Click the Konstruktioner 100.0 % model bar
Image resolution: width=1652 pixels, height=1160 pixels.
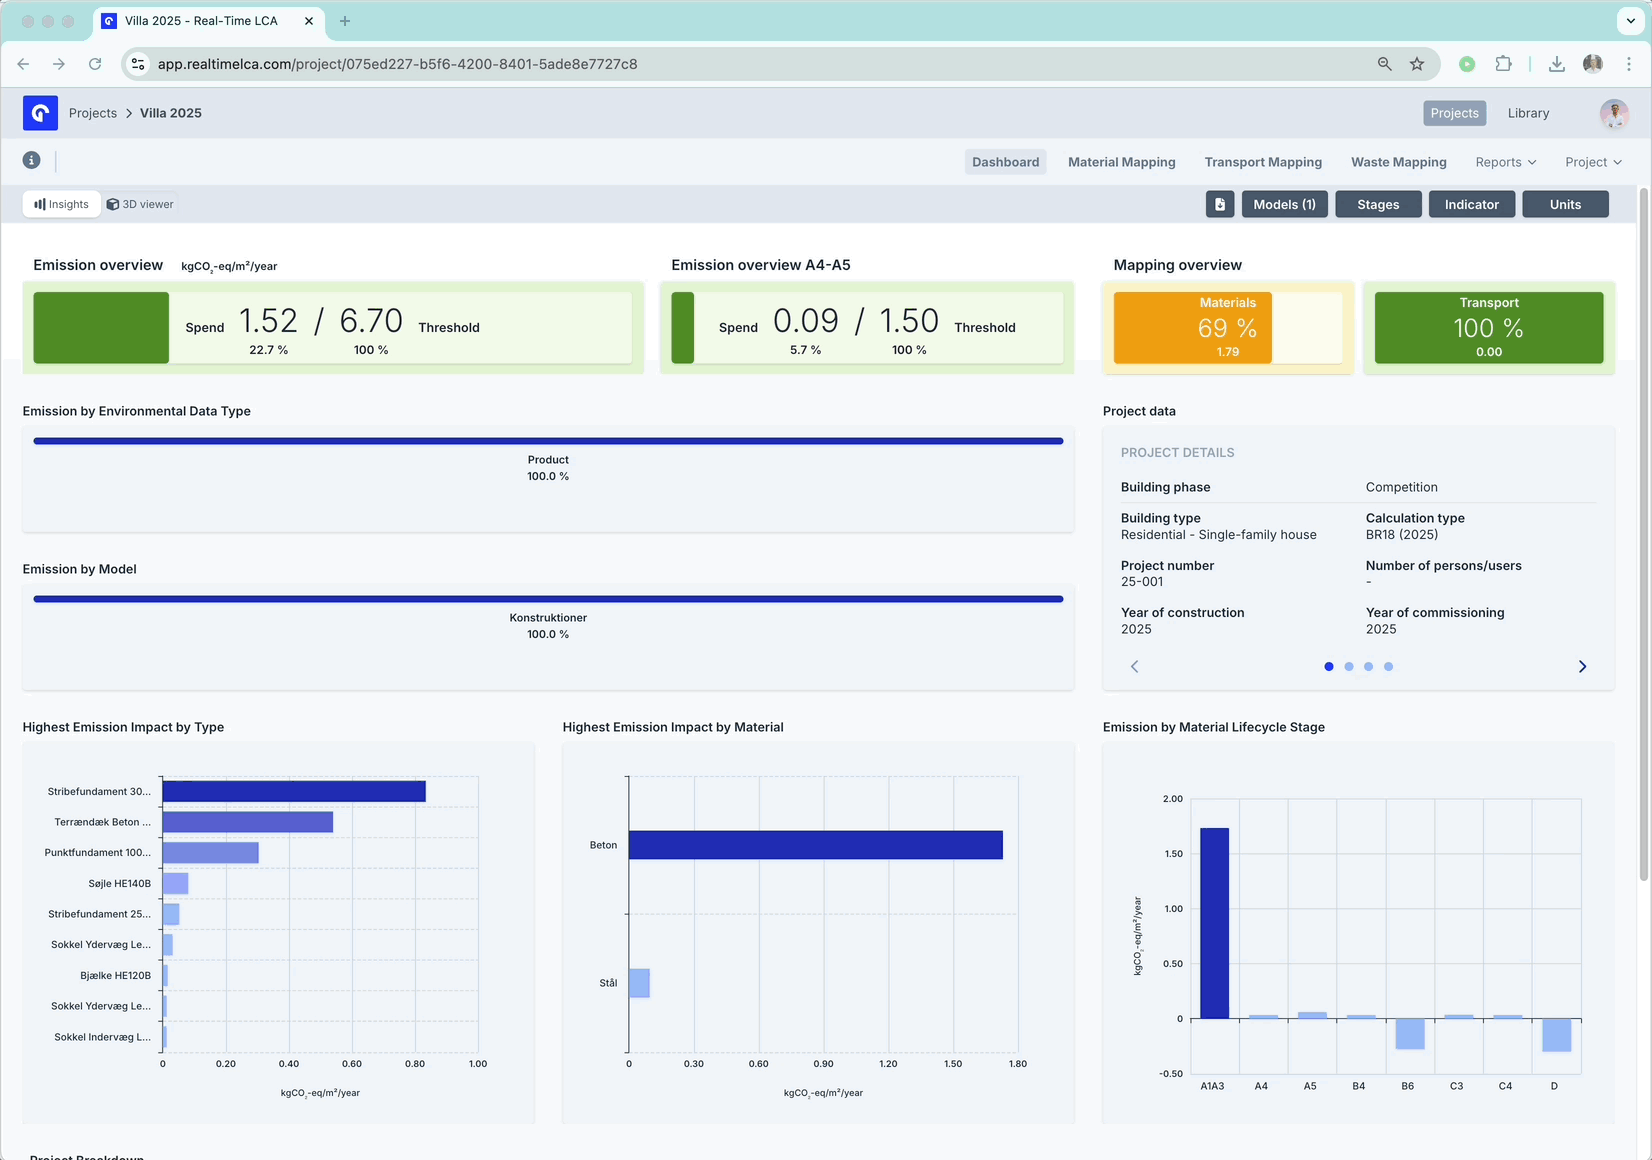click(x=548, y=599)
